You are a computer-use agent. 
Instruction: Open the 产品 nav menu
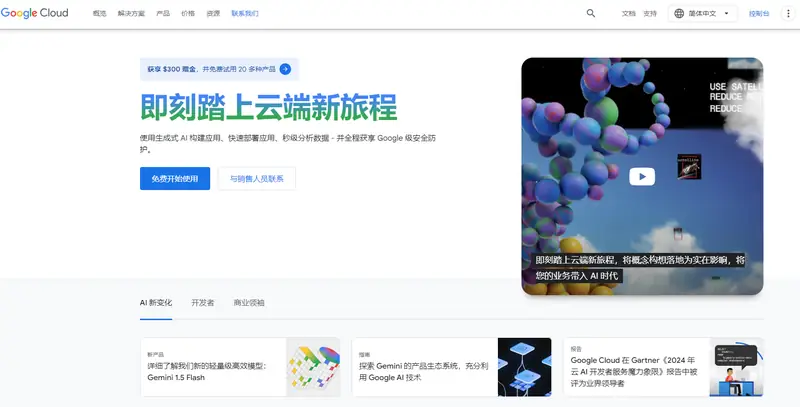point(163,14)
